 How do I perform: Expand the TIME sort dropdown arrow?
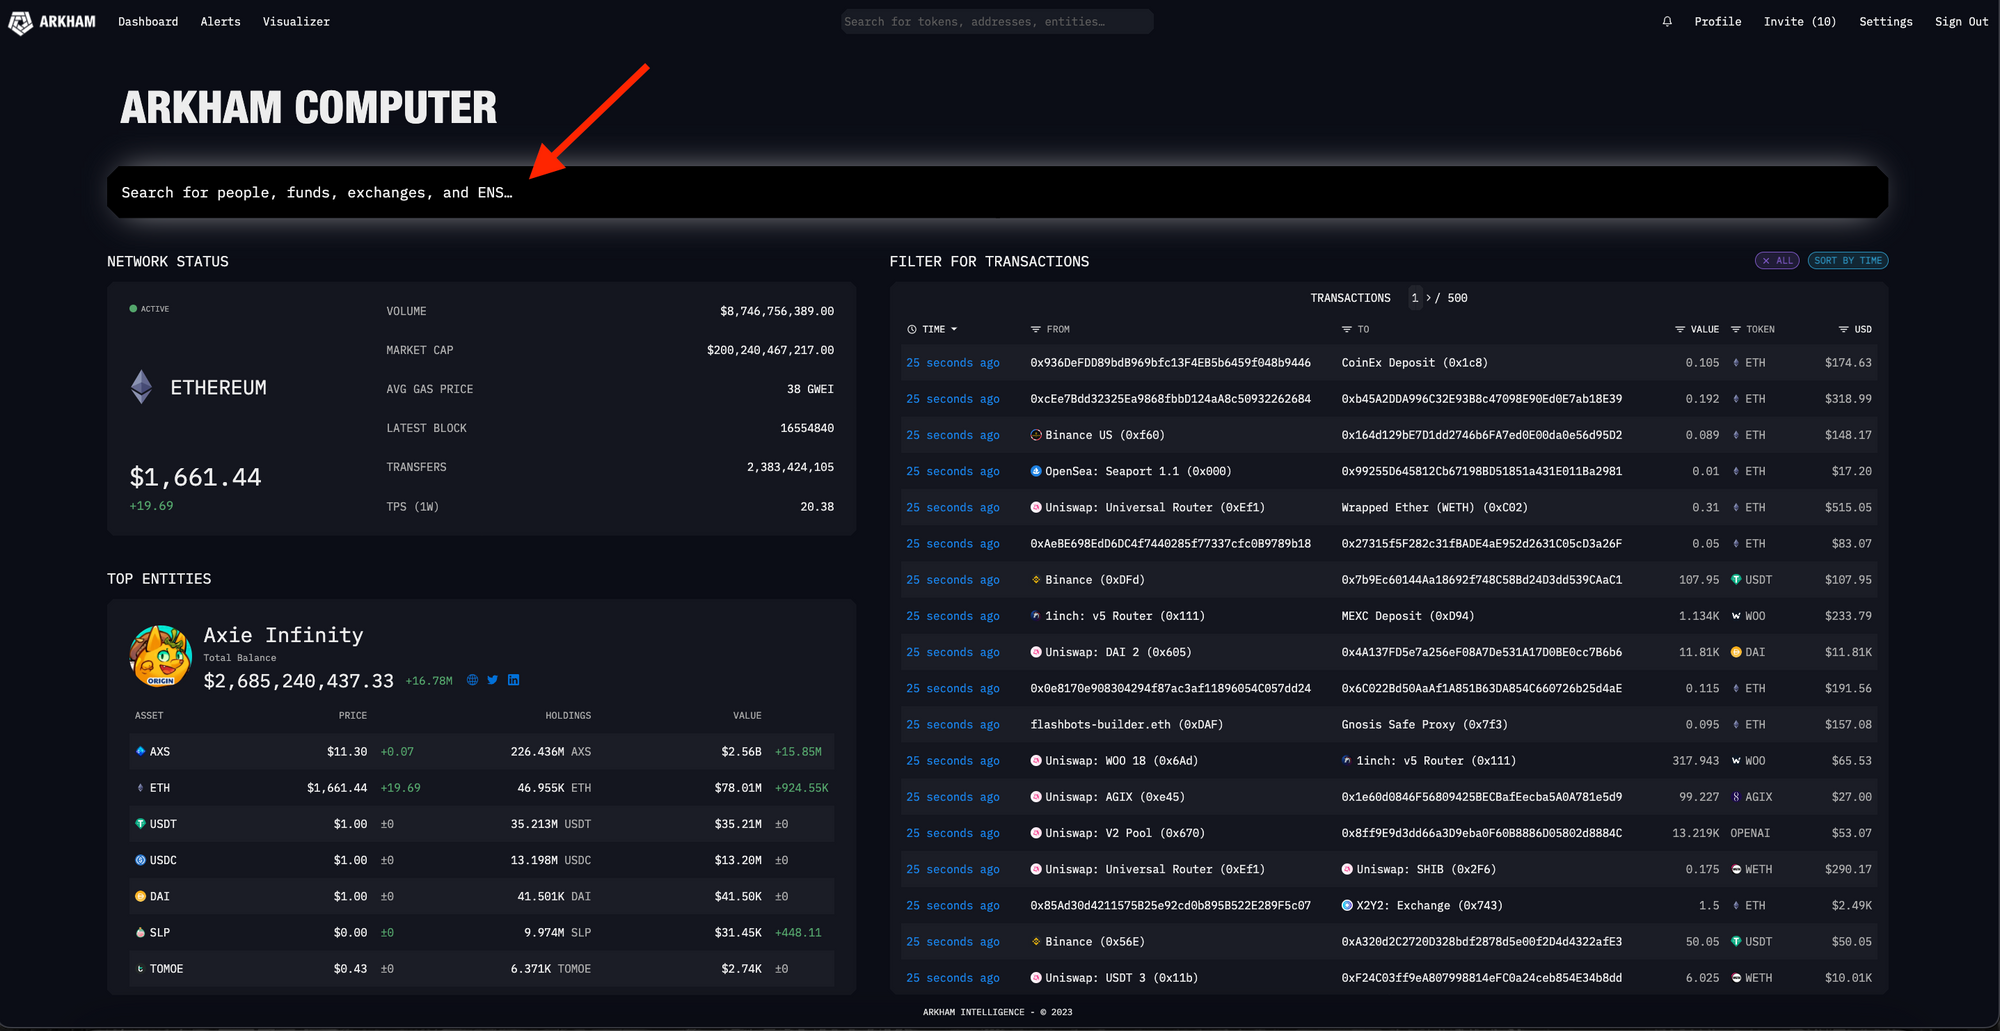pyautogui.click(x=954, y=329)
